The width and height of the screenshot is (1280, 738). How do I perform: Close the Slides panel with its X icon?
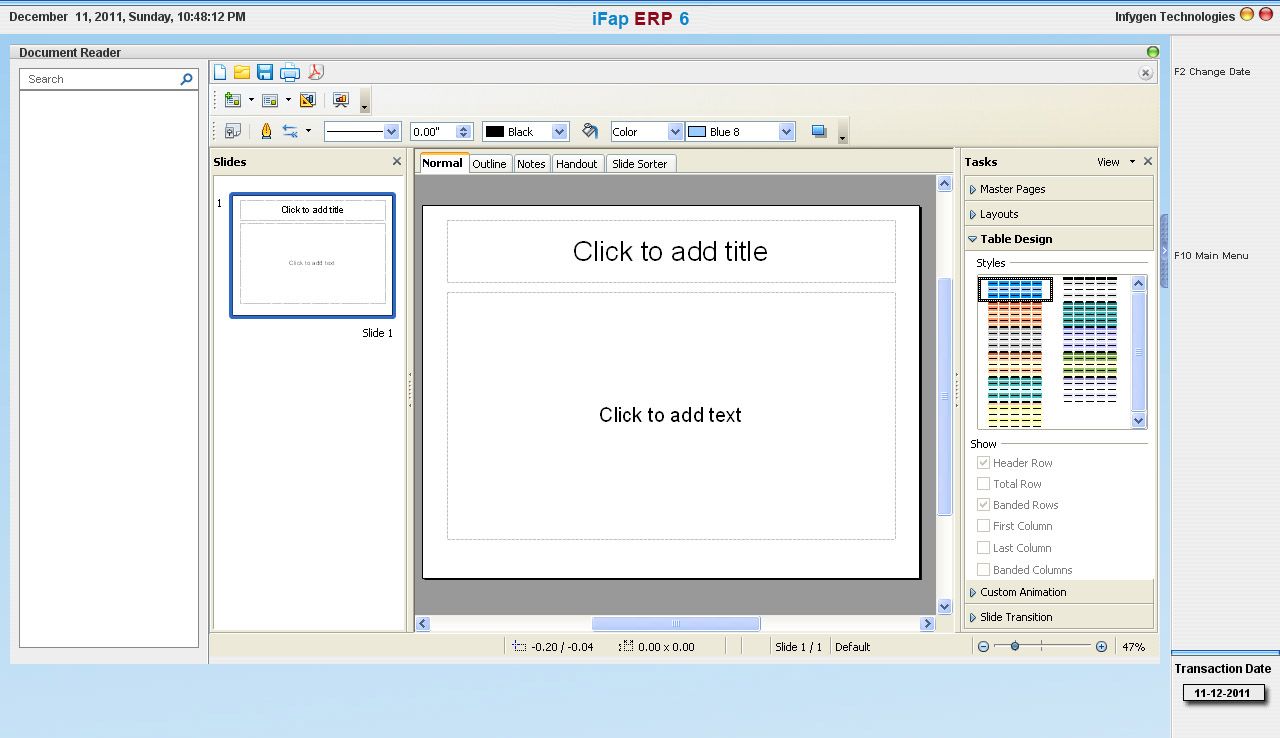click(x=397, y=161)
